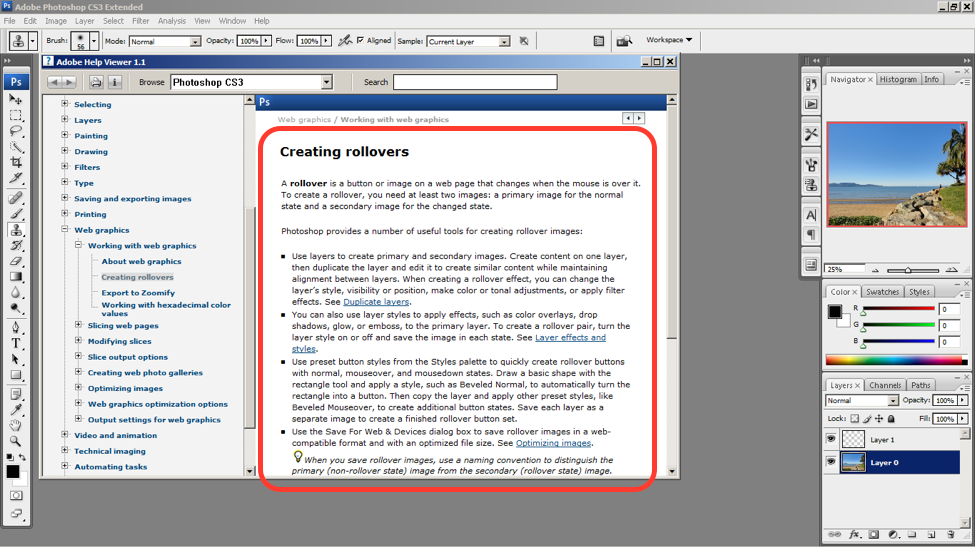This screenshot has width=975, height=548.
Task: Open the Filter menu
Action: (141, 20)
